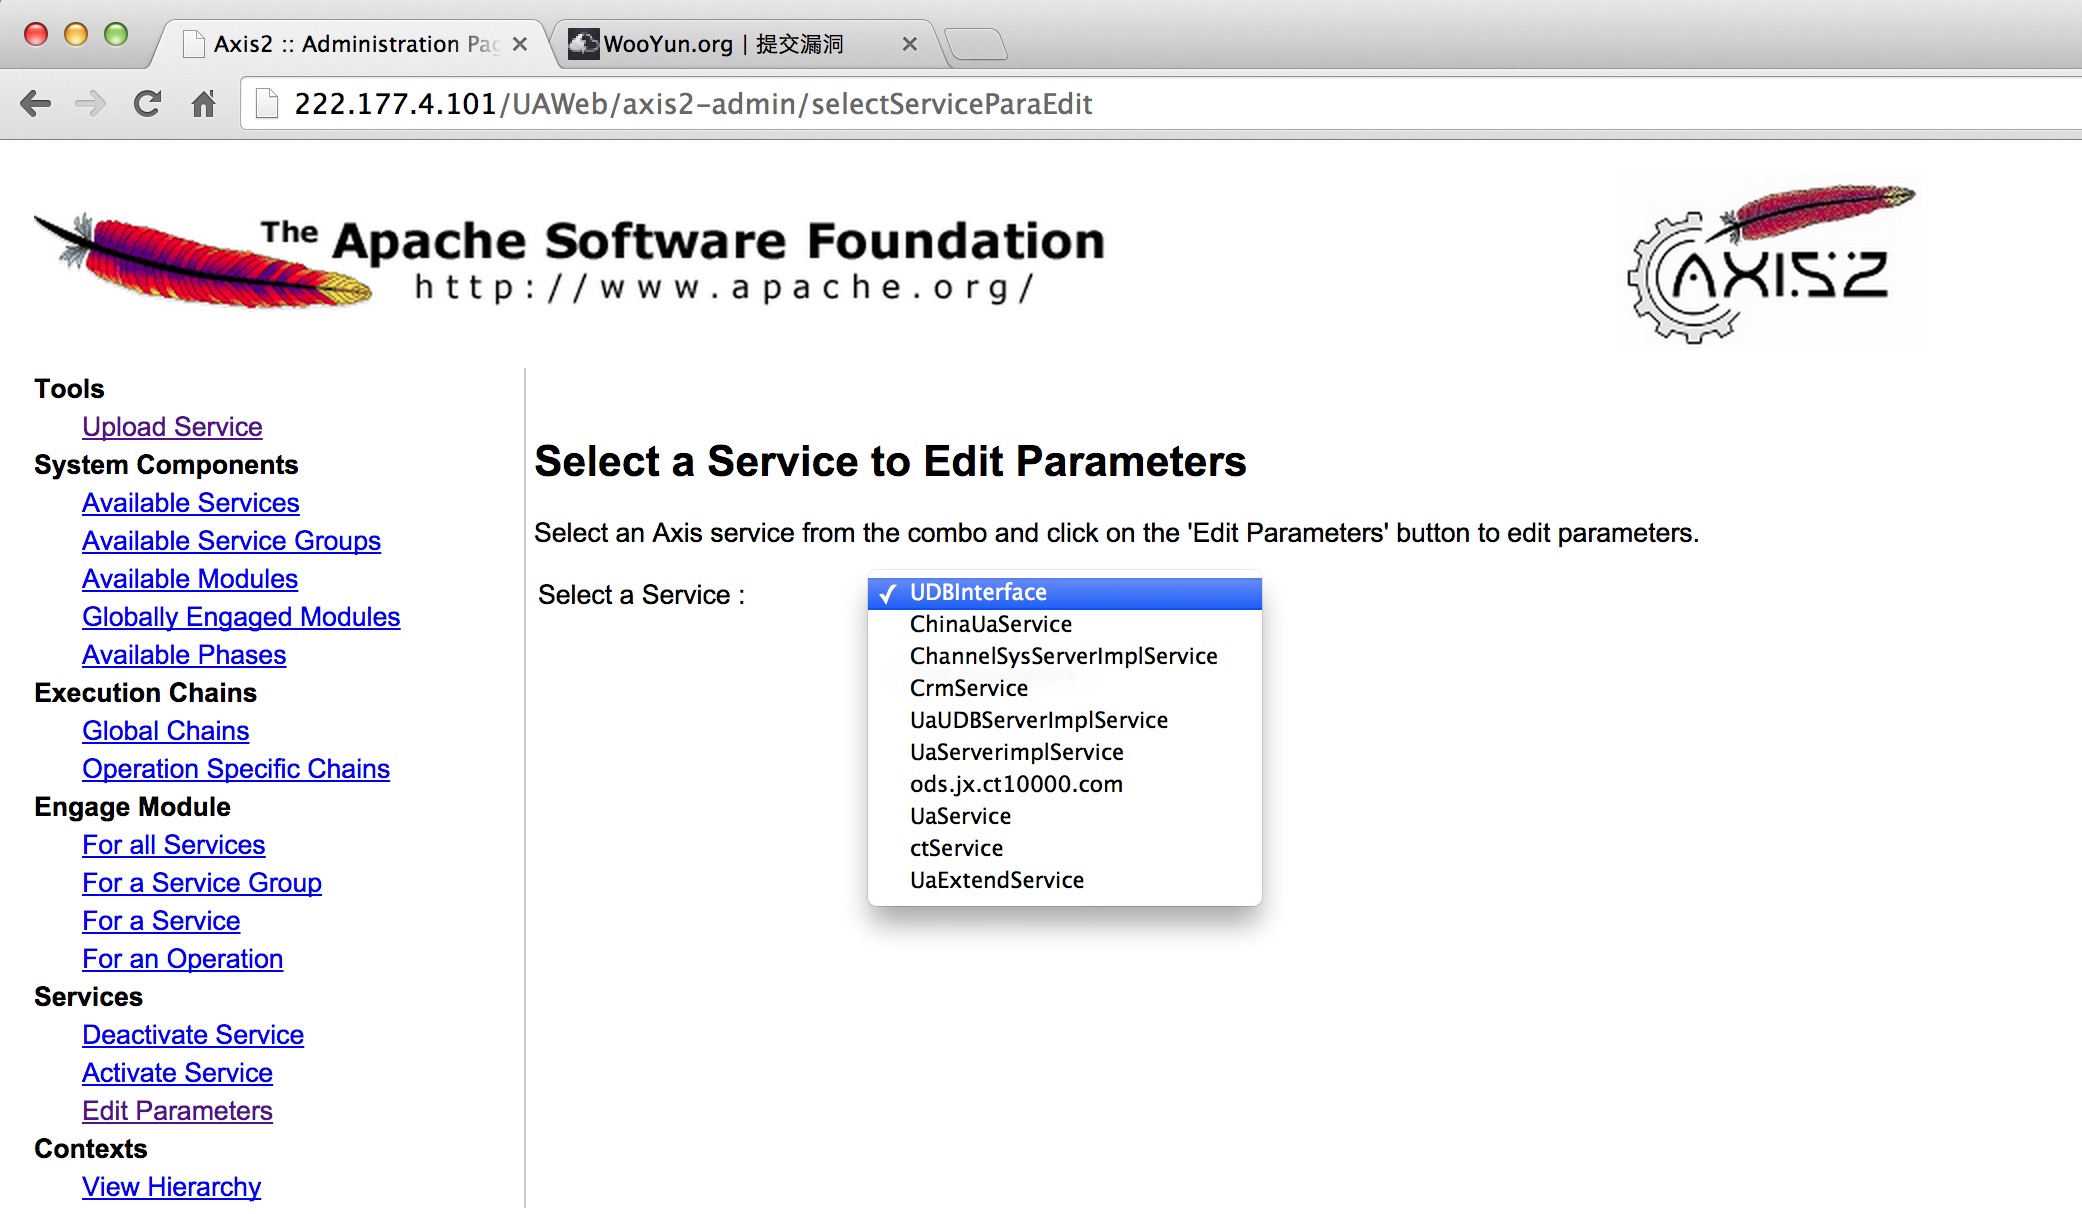
Task: Open the Global Chains link
Action: pos(165,731)
